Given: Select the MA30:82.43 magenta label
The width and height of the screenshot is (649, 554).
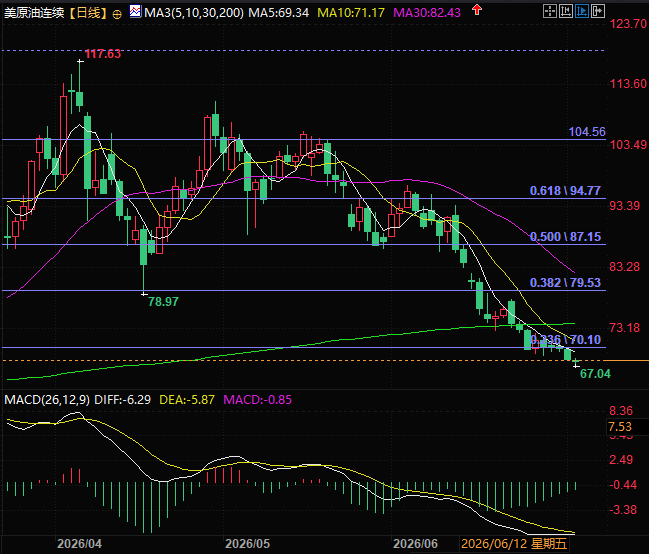Looking at the screenshot, I should click(427, 13).
